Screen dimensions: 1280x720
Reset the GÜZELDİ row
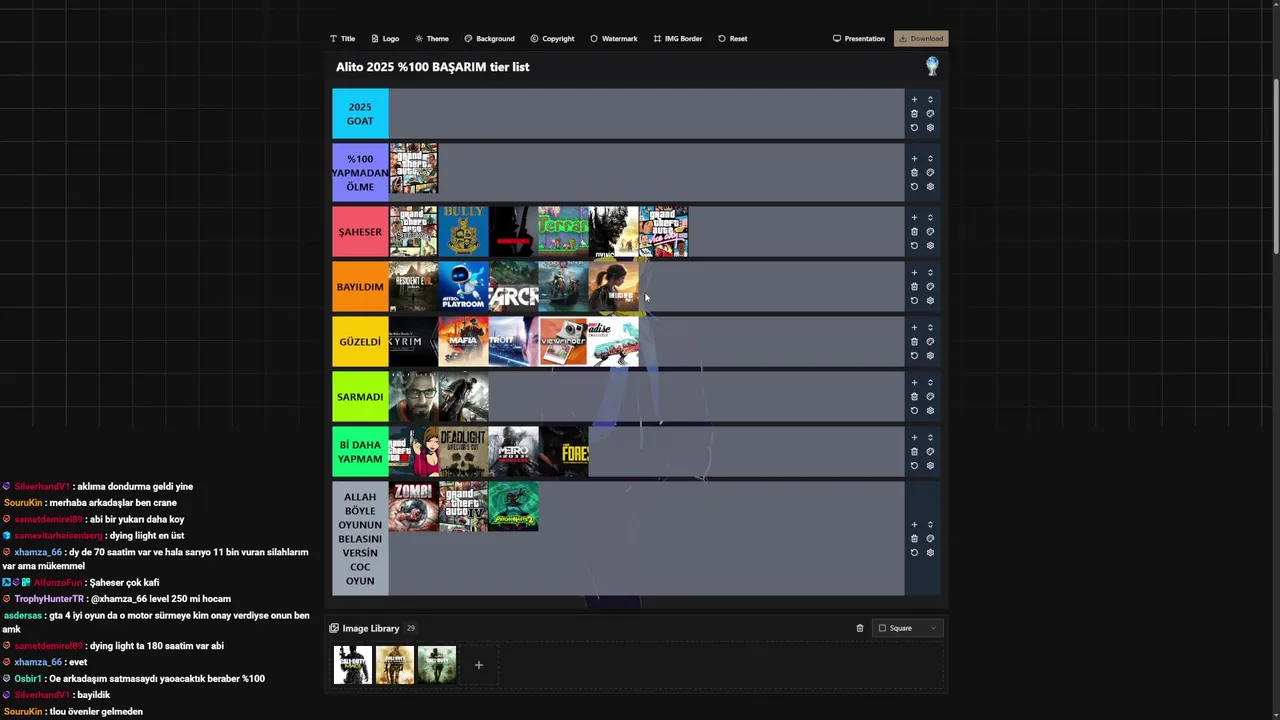[x=914, y=356]
